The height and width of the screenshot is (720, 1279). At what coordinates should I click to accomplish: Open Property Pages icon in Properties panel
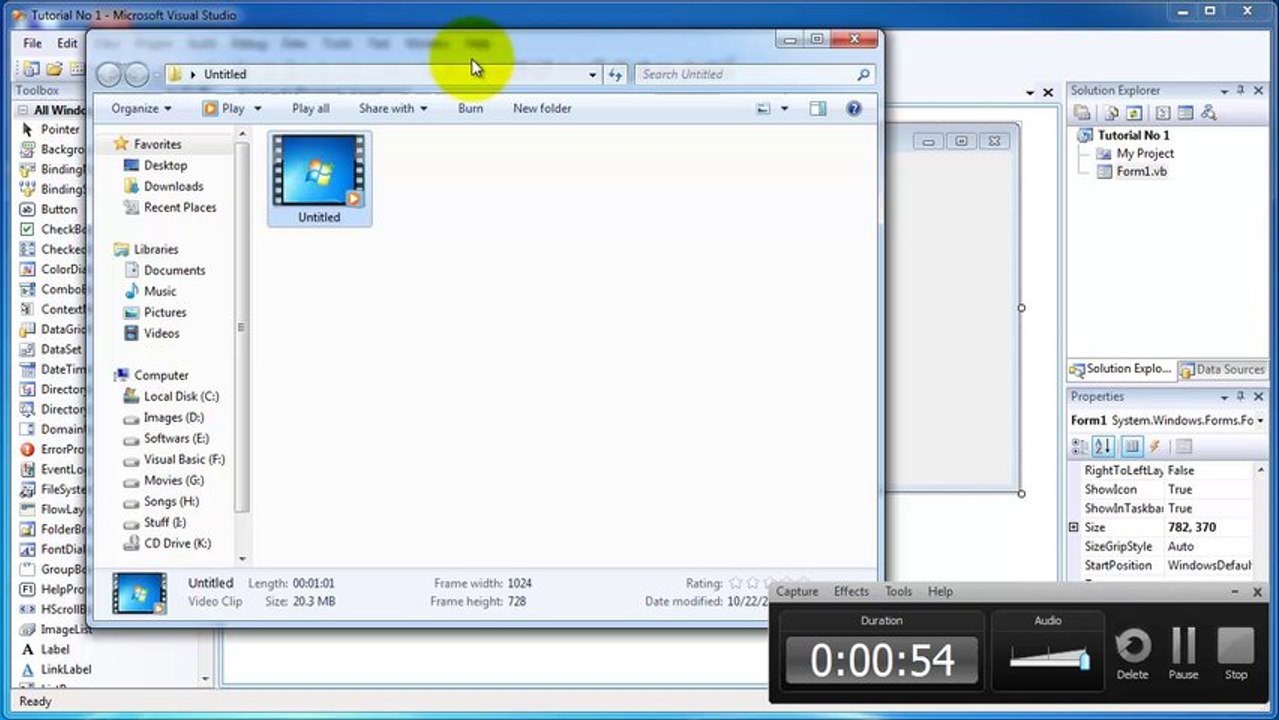tap(1183, 447)
